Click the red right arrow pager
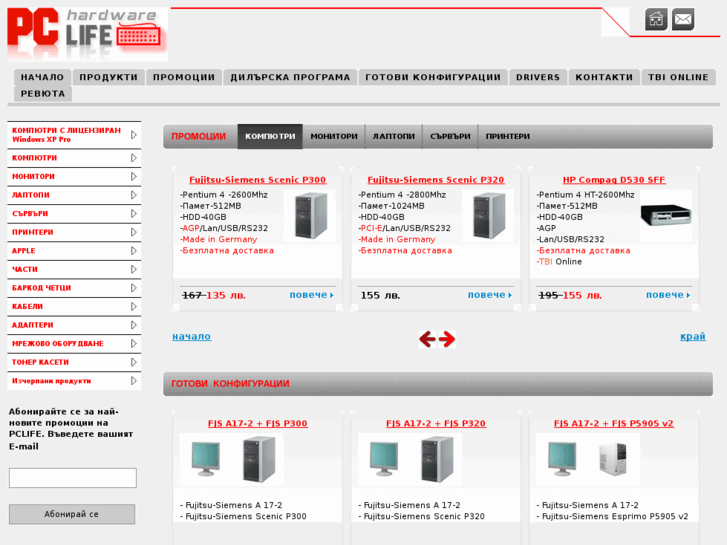Screen dimensions: 727x545 (x=447, y=339)
